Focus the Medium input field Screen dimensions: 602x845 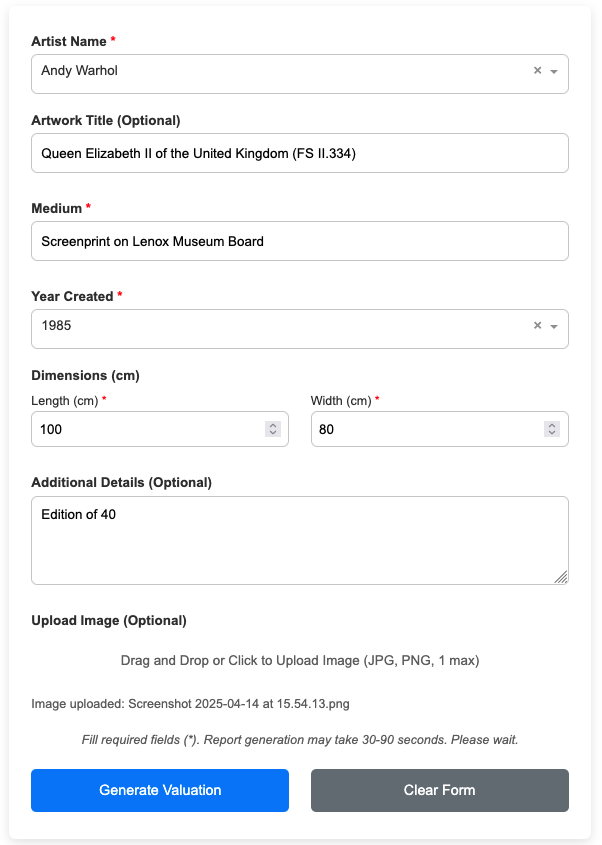pos(300,241)
